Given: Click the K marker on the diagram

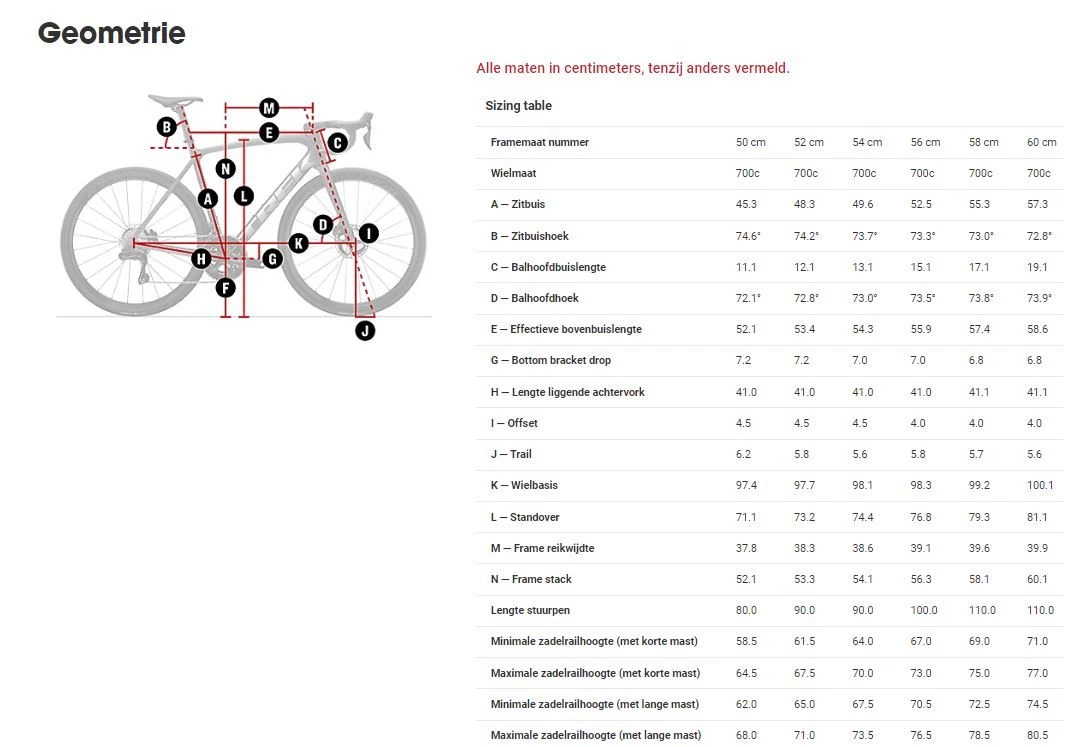Looking at the screenshot, I should (298, 243).
